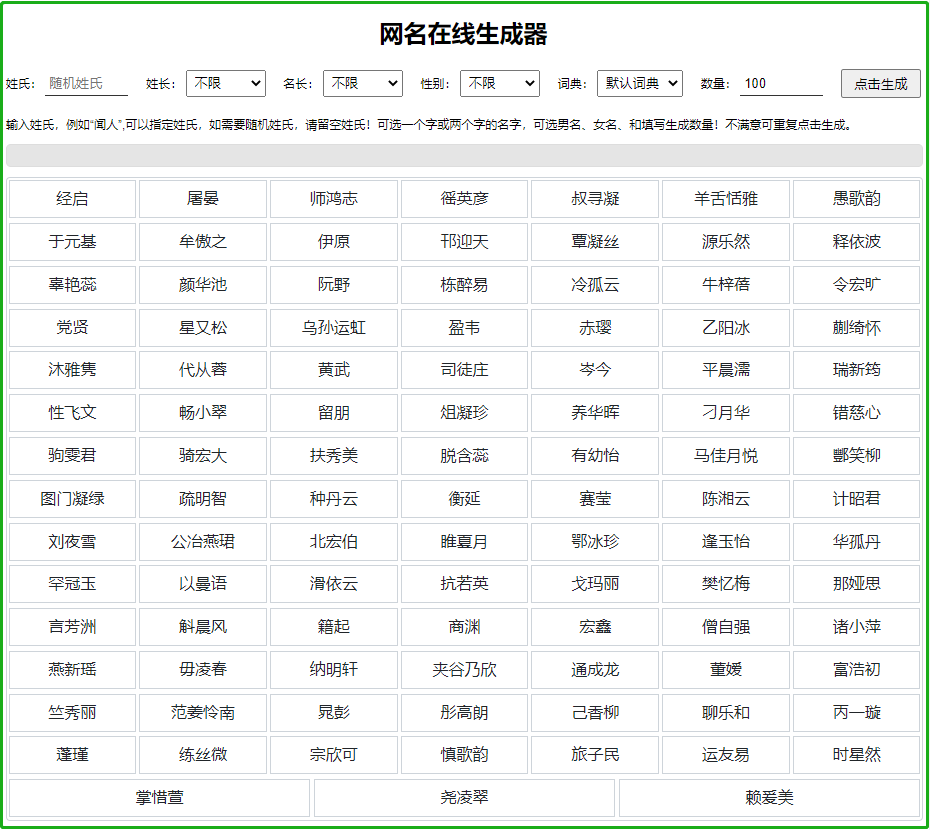Select the name 代从蓉
This screenshot has width=930, height=830.
click(203, 370)
